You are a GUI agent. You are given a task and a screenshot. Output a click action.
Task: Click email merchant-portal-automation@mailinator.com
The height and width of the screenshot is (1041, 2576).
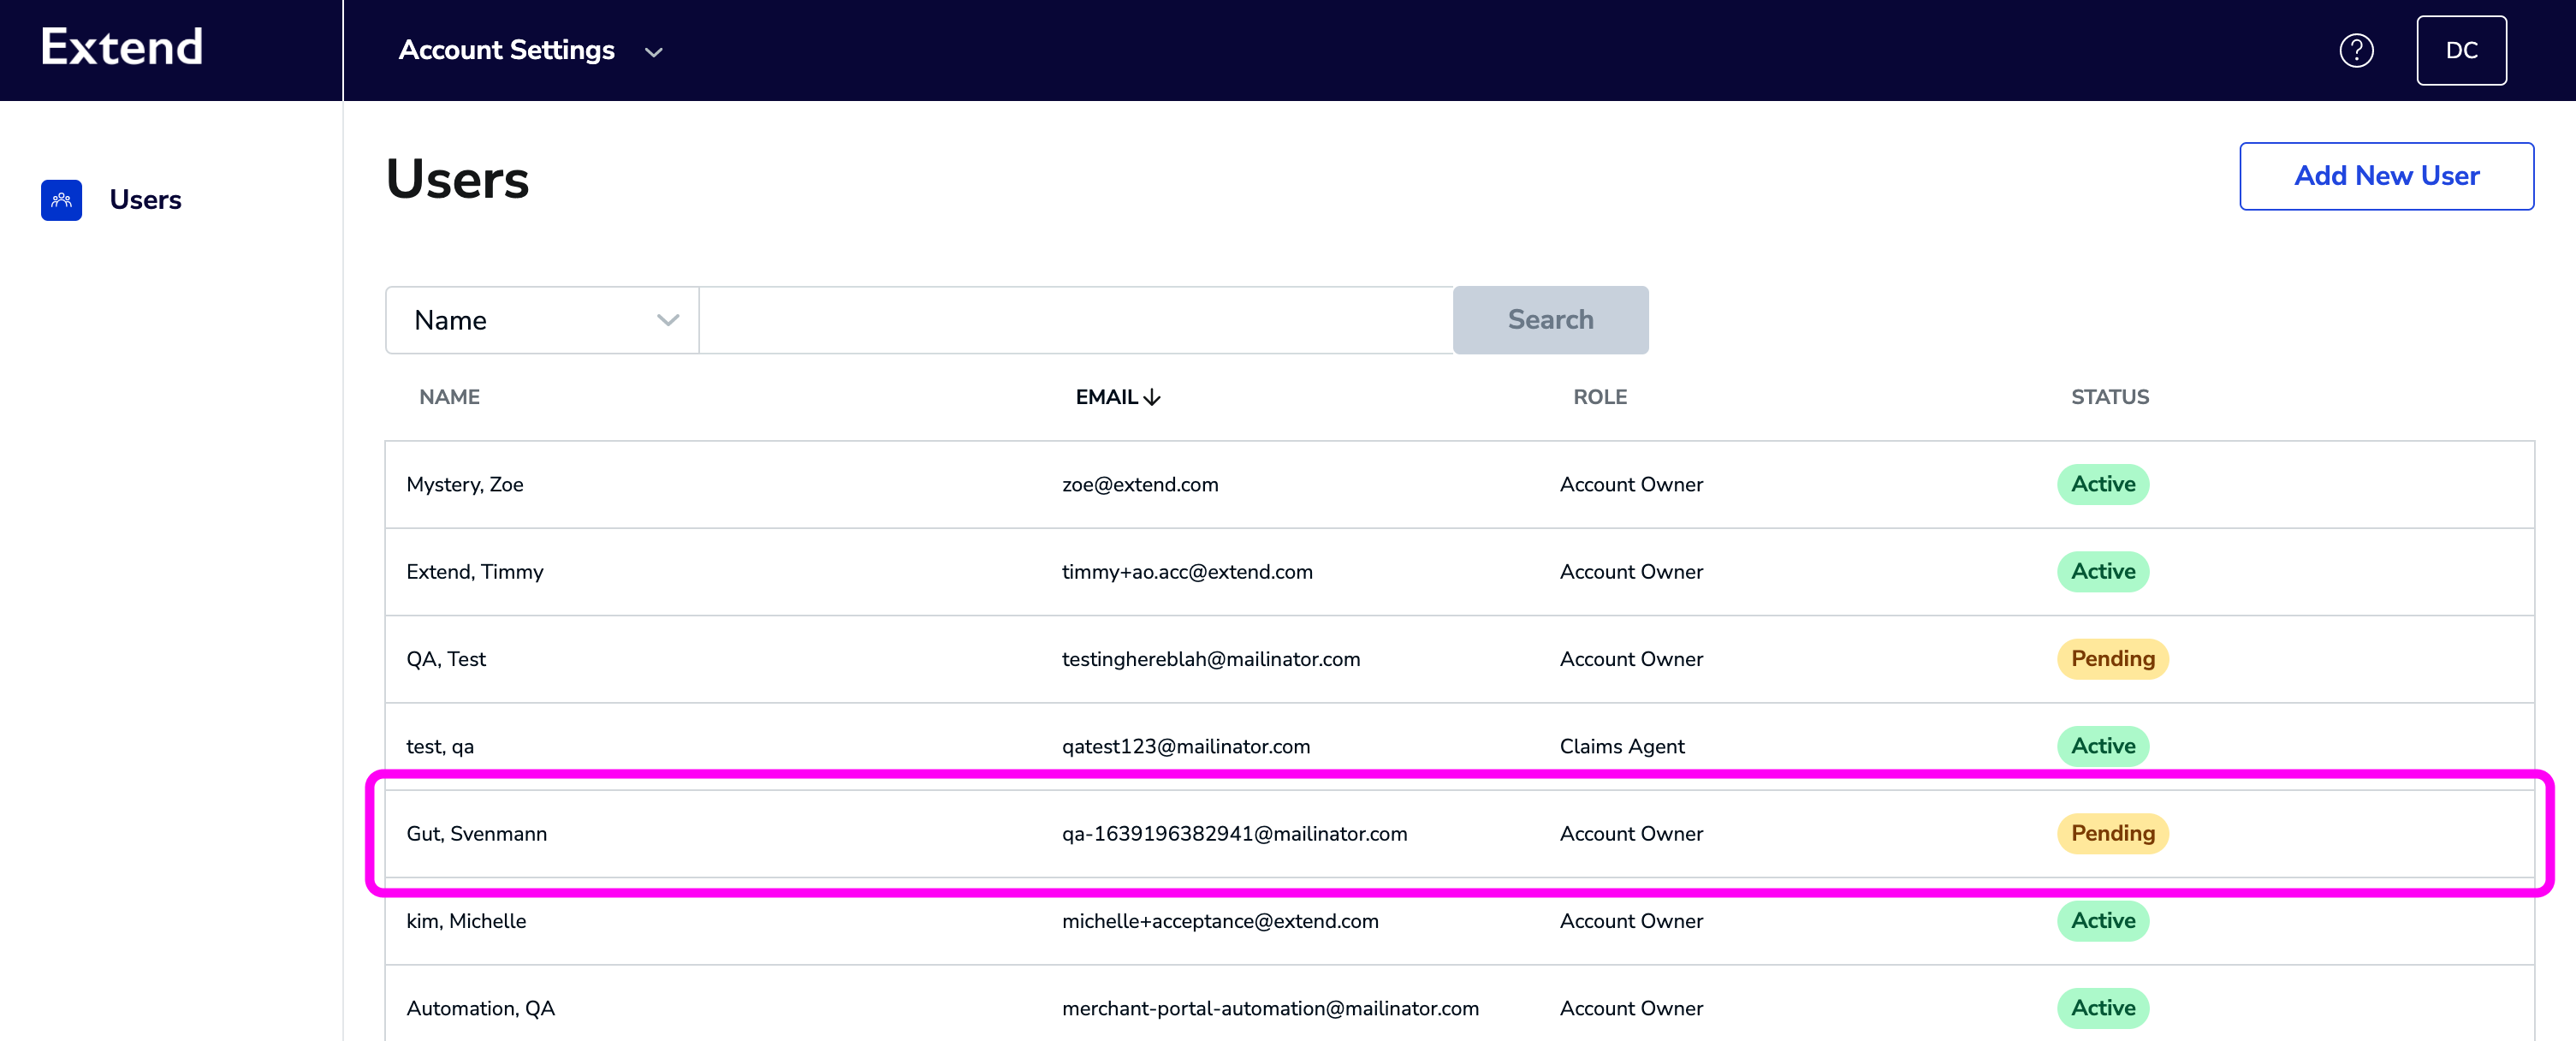tap(1270, 1009)
